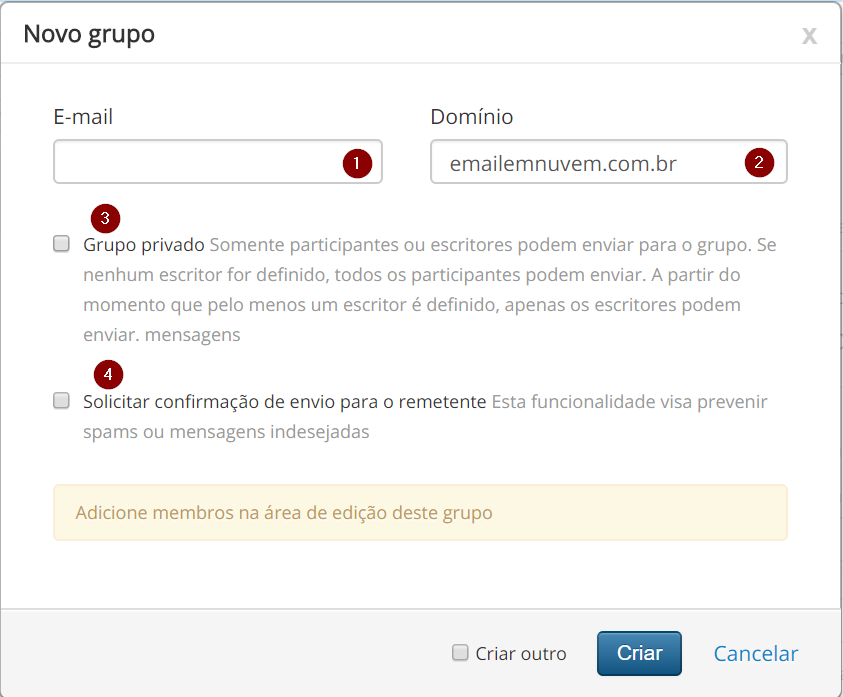Click the Cancelar link
This screenshot has height=697, width=843.
tap(755, 654)
